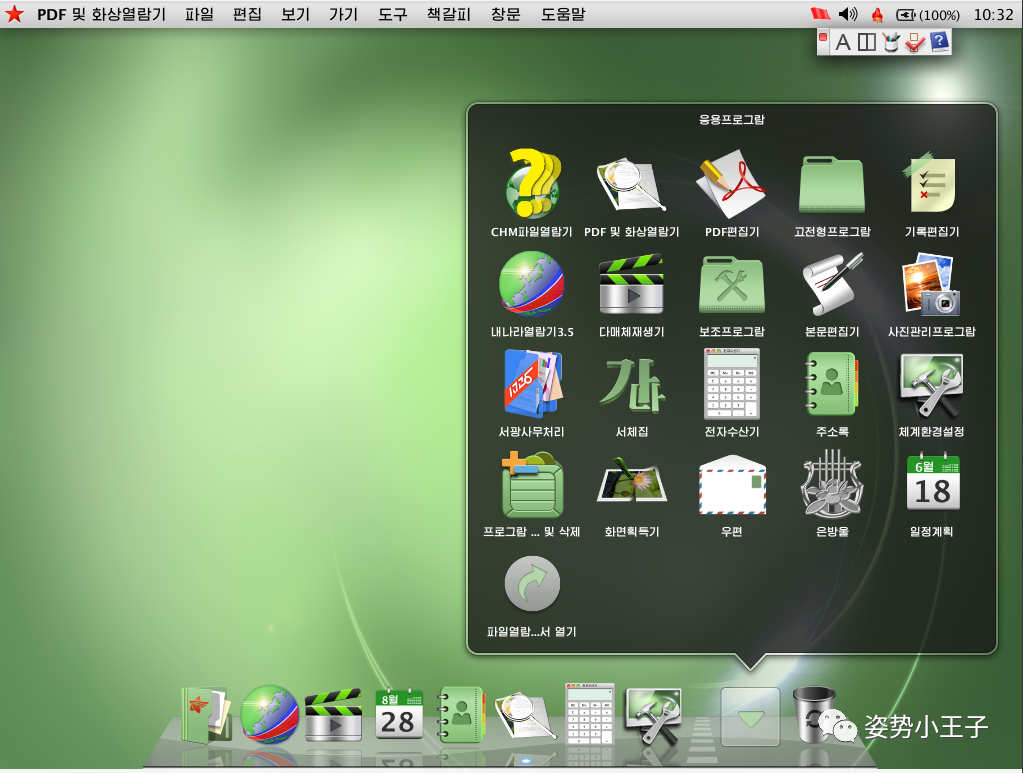Click the pen cup tools icon on input toolbar
This screenshot has width=1023, height=773.
pos(891,42)
